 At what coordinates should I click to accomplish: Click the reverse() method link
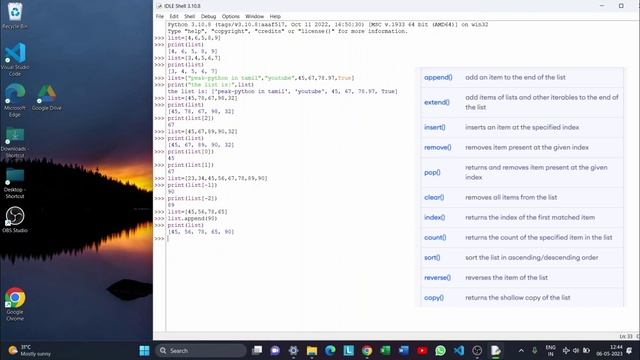point(437,278)
